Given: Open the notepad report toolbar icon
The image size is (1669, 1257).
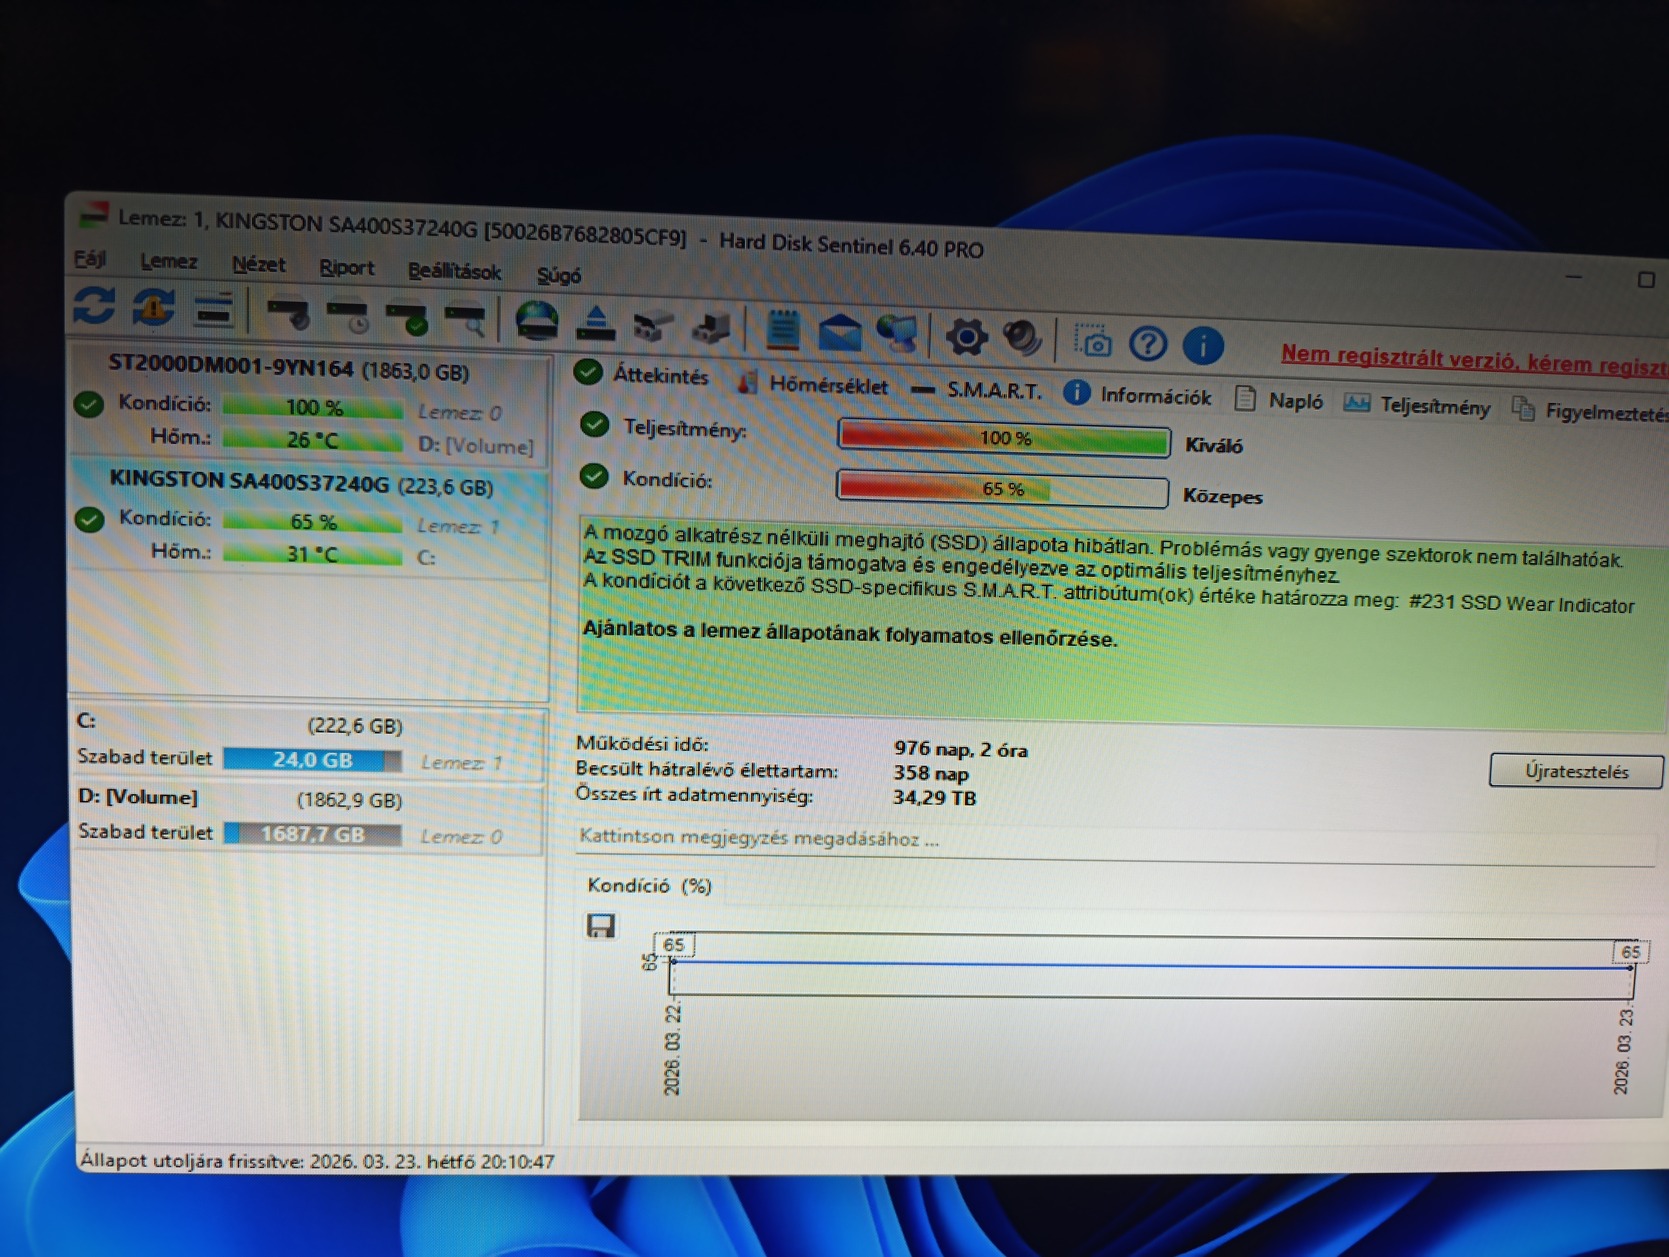Looking at the screenshot, I should (x=782, y=330).
